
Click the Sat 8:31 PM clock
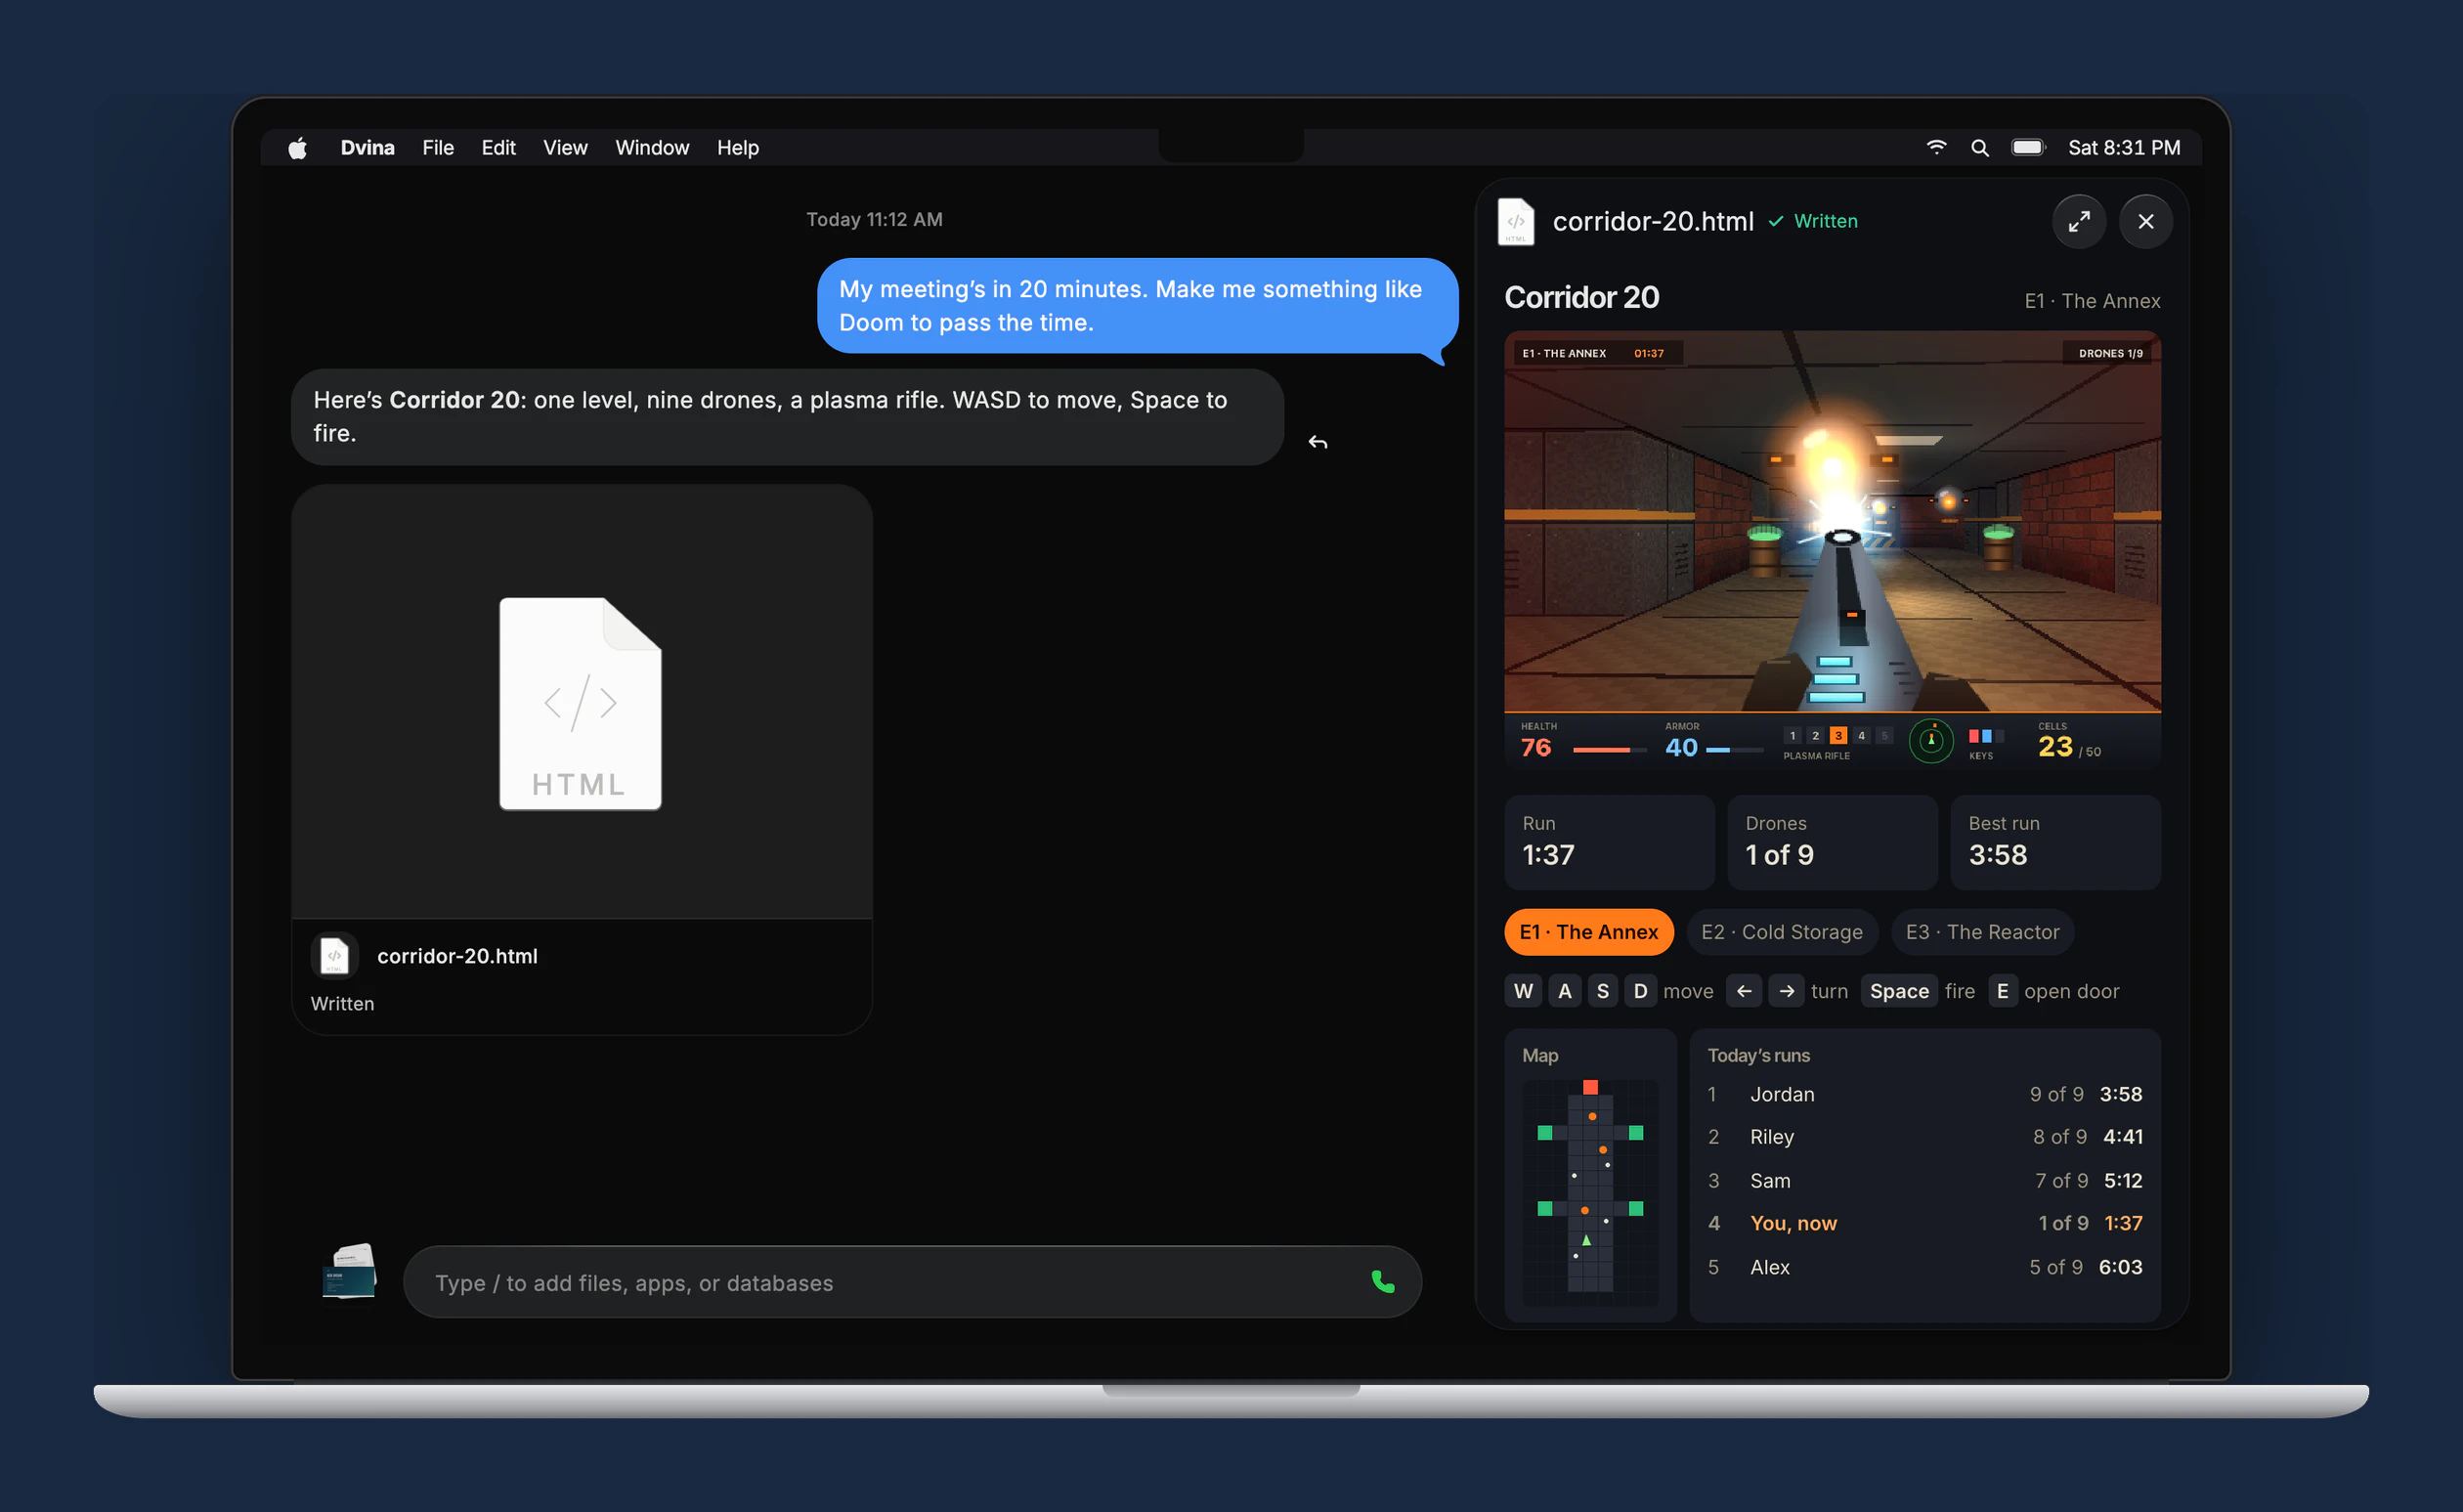click(x=2124, y=148)
